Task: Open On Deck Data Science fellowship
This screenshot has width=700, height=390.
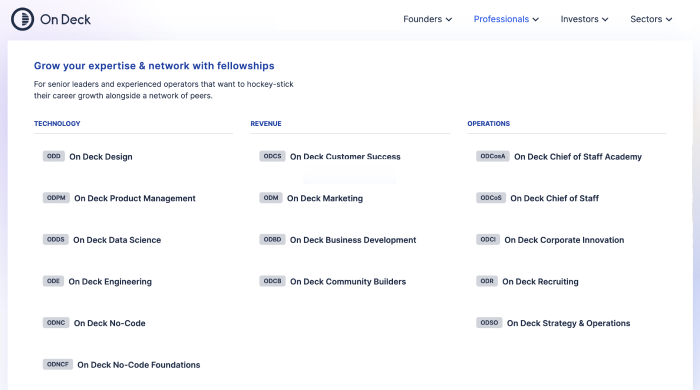Action: [117, 240]
